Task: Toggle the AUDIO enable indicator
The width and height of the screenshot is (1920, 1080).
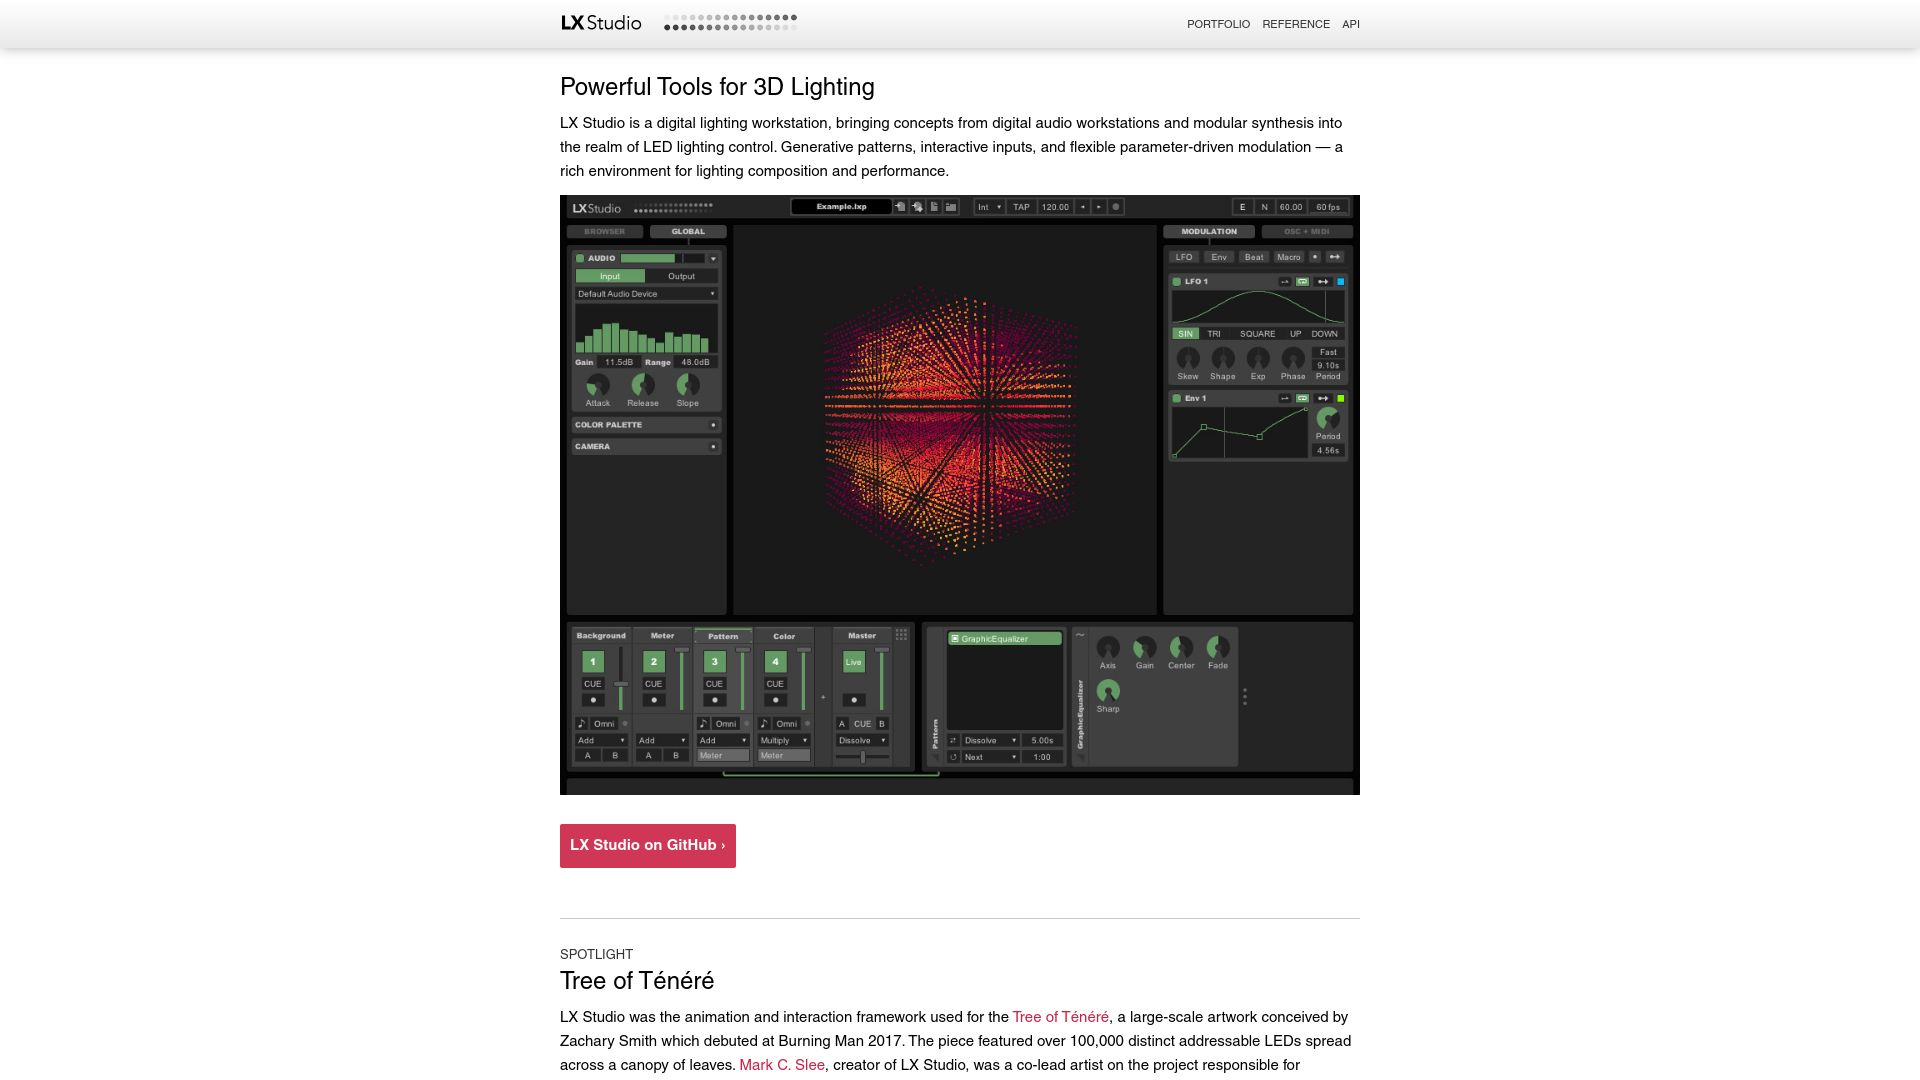Action: click(580, 258)
